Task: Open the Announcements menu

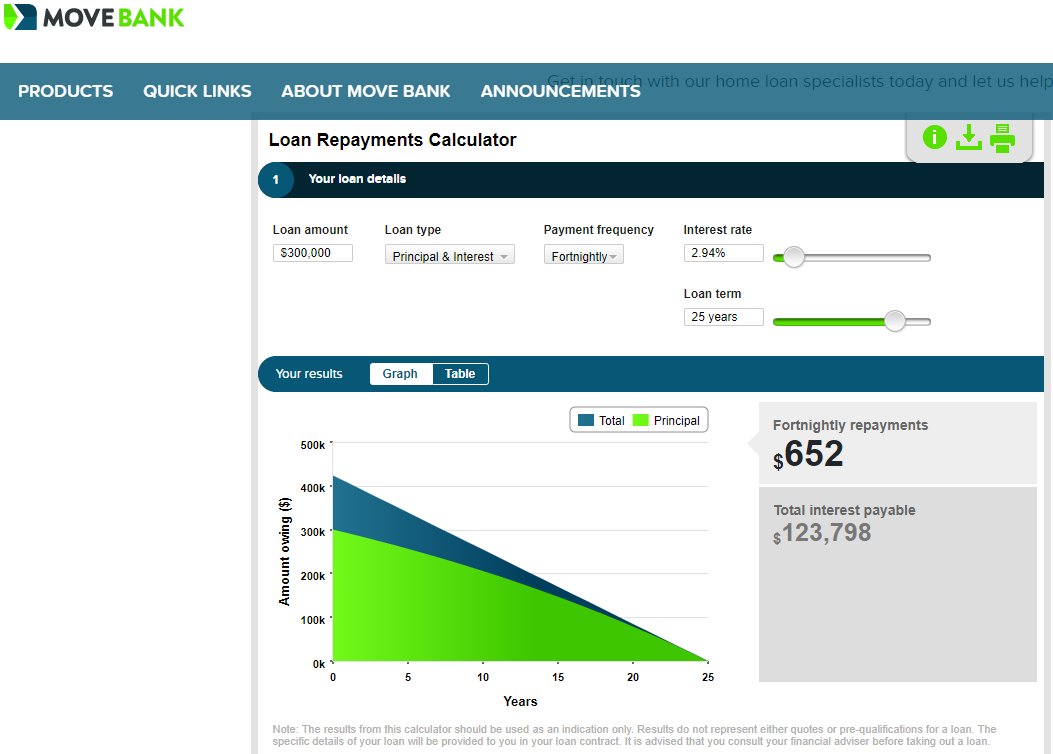Action: click(560, 91)
